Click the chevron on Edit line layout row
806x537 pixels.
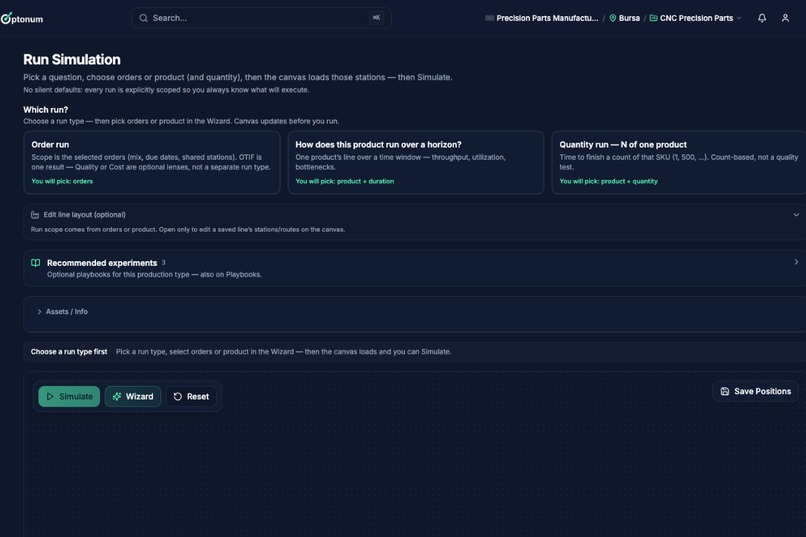click(x=796, y=215)
